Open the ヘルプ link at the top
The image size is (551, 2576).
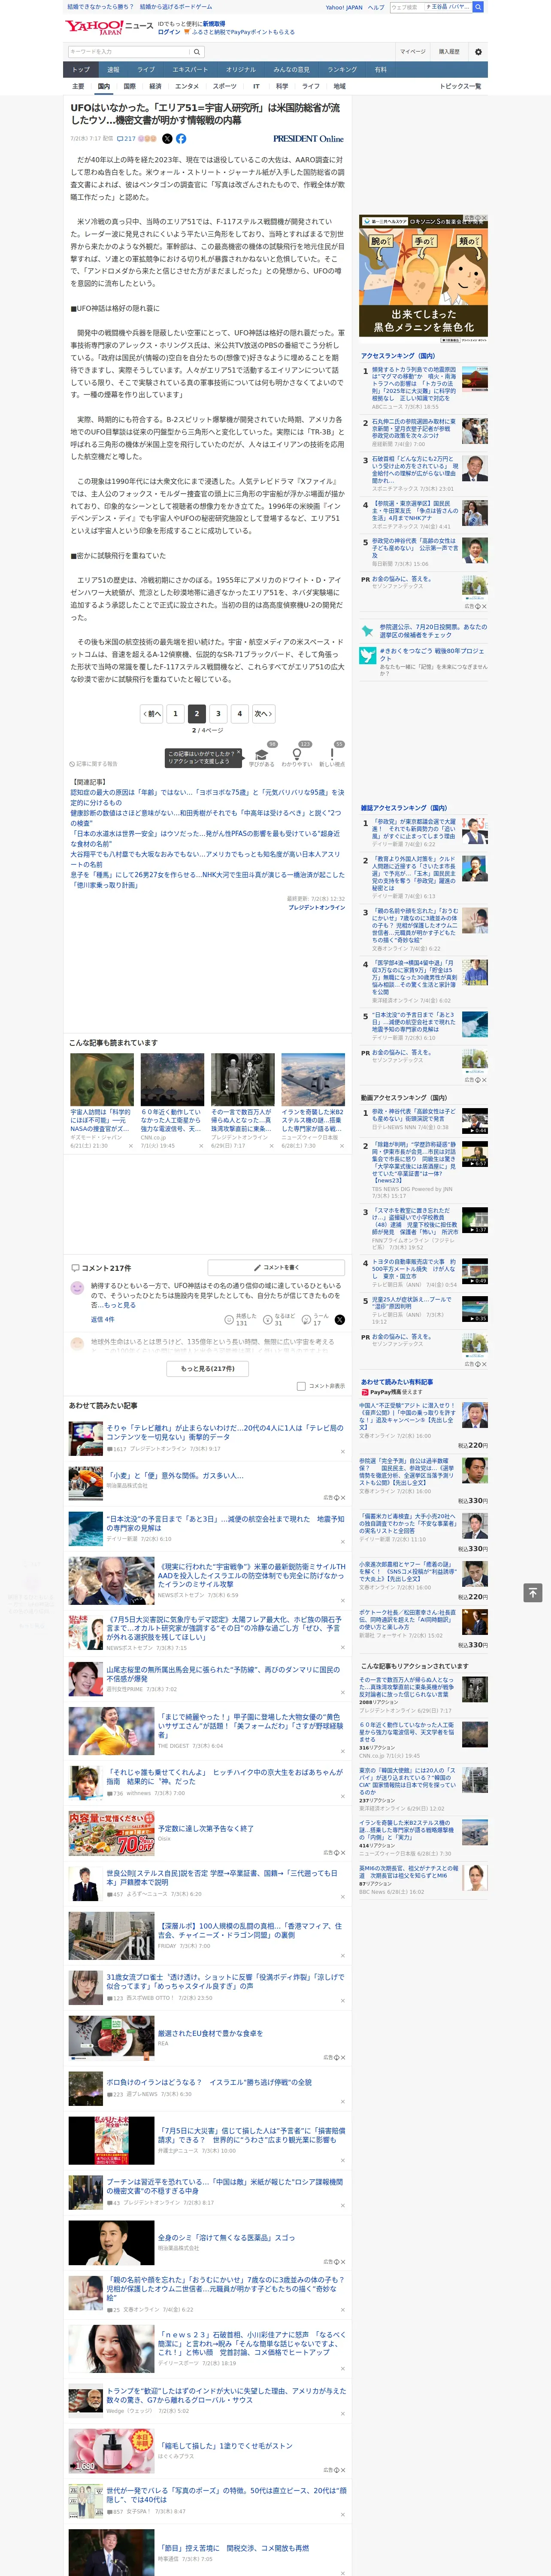tap(376, 7)
